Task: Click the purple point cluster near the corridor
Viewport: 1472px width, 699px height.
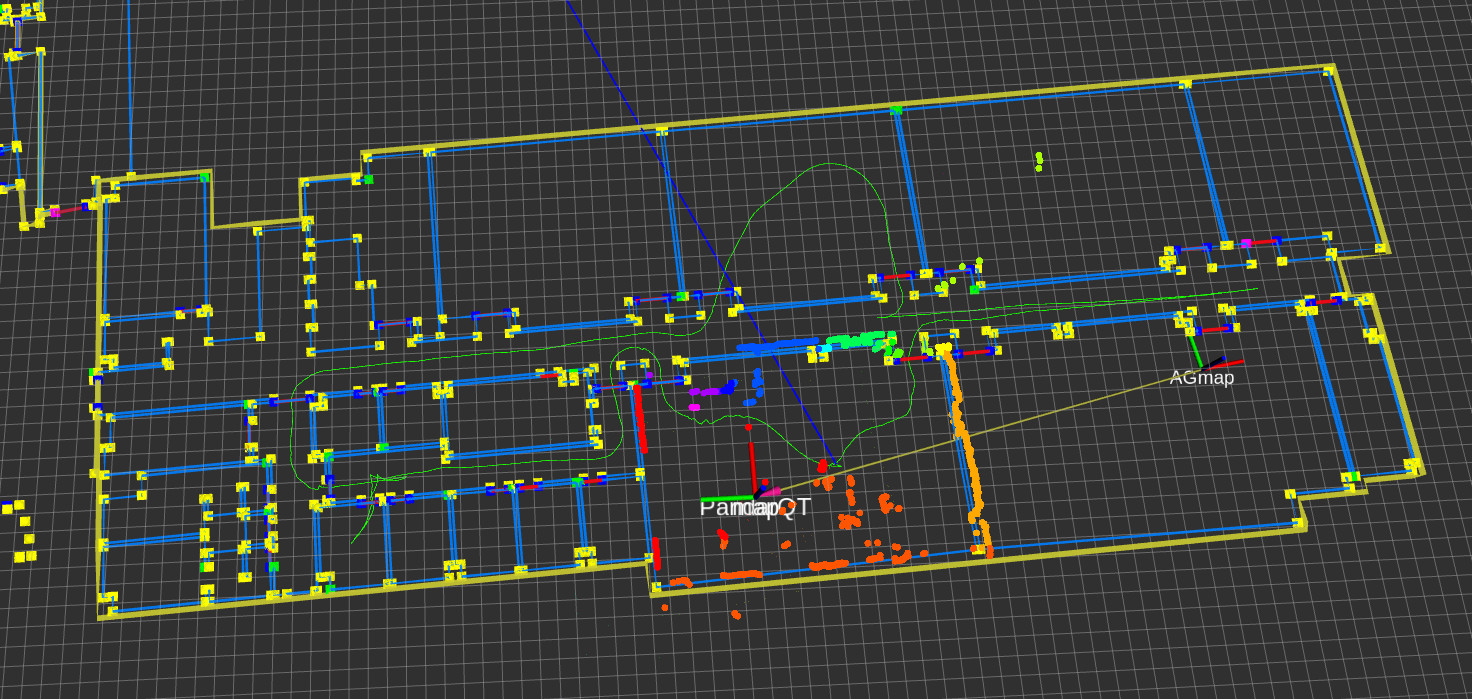Action: click(713, 392)
